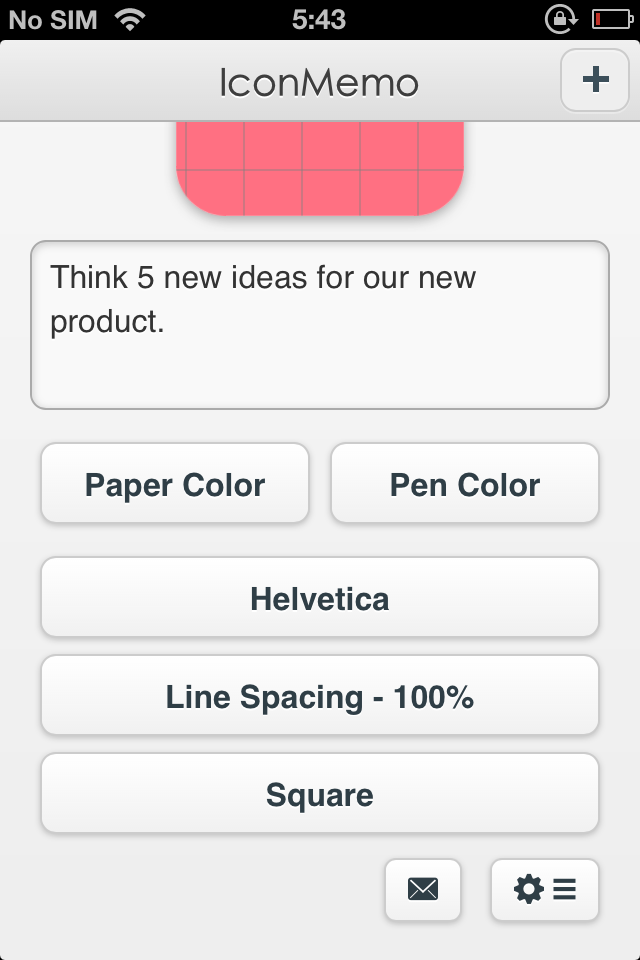Tap the plus button to add memo

595,80
